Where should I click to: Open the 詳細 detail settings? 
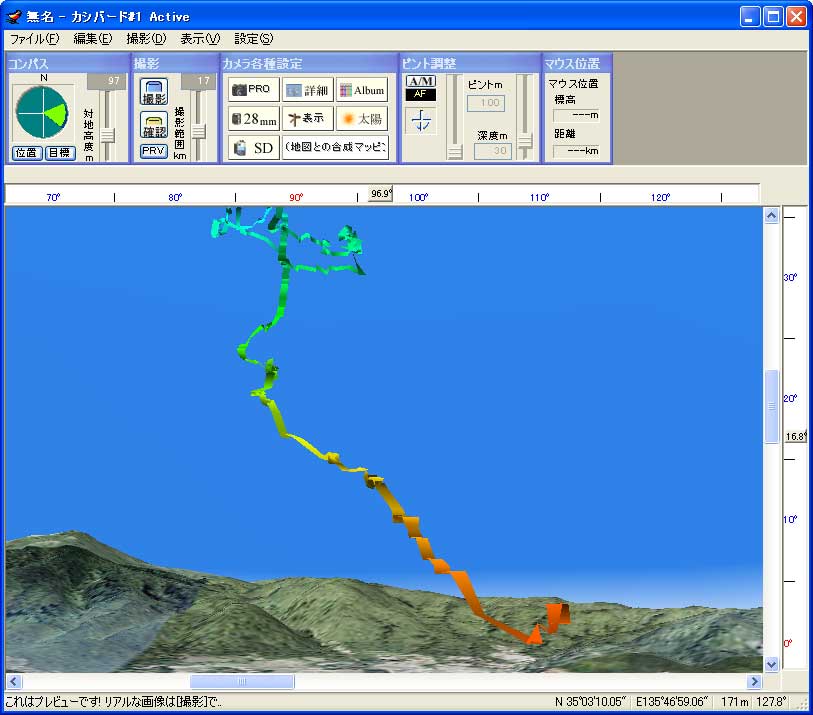(307, 90)
